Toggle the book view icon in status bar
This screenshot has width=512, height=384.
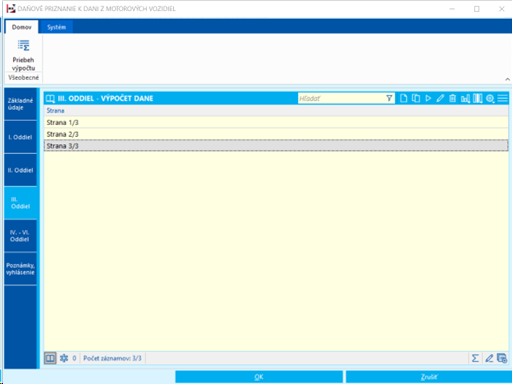(50, 358)
